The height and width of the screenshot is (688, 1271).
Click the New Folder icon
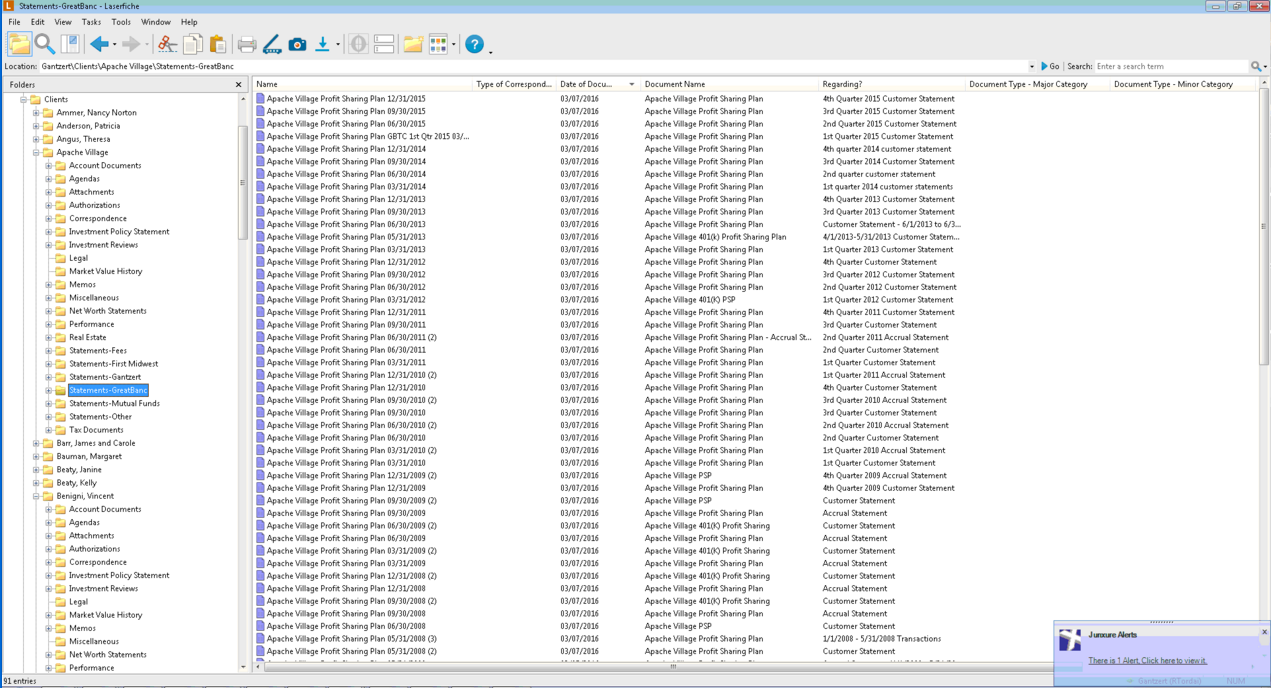[413, 44]
